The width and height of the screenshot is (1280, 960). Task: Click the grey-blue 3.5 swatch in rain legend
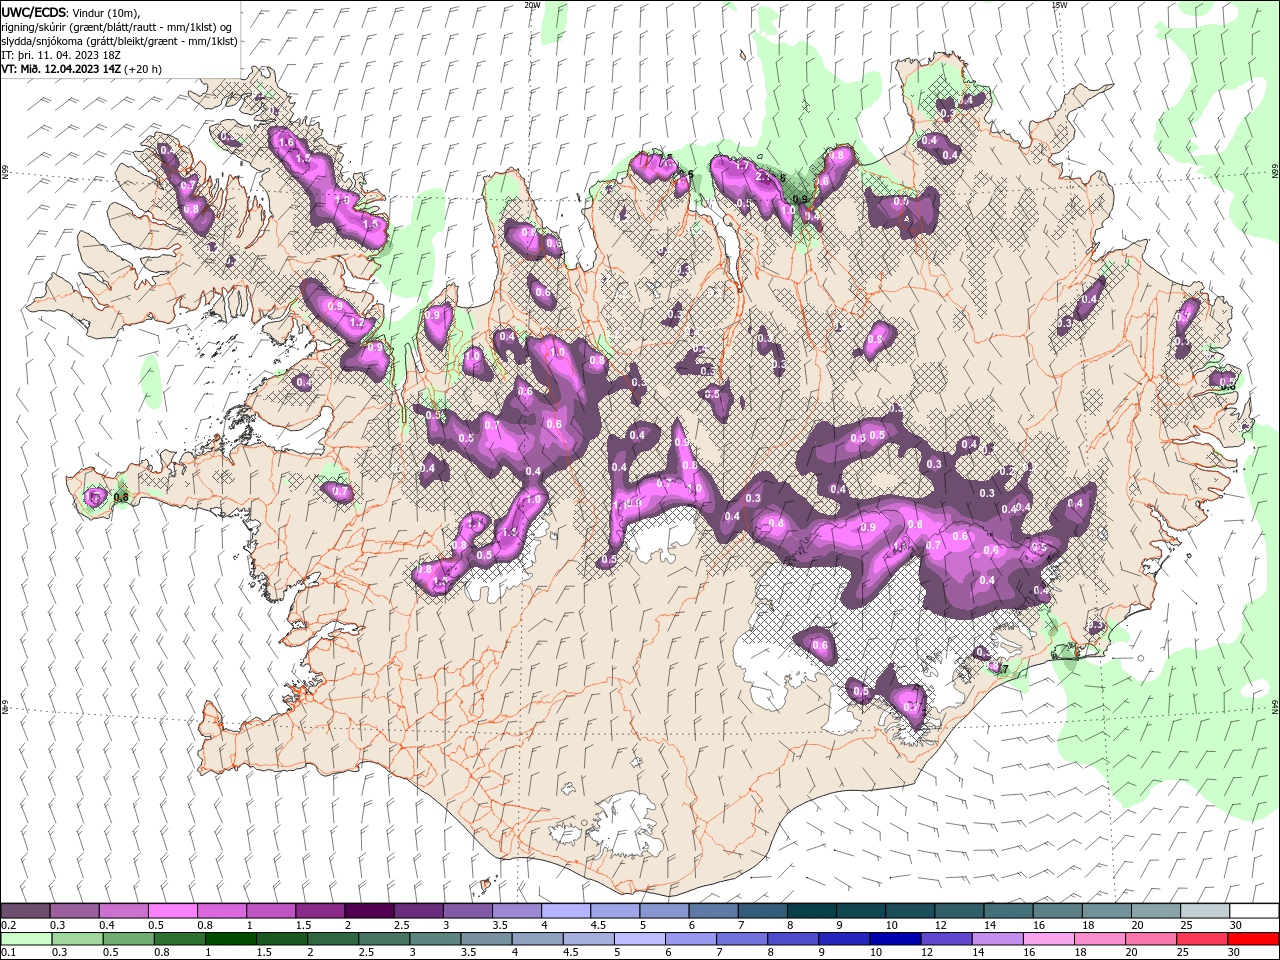487,939
